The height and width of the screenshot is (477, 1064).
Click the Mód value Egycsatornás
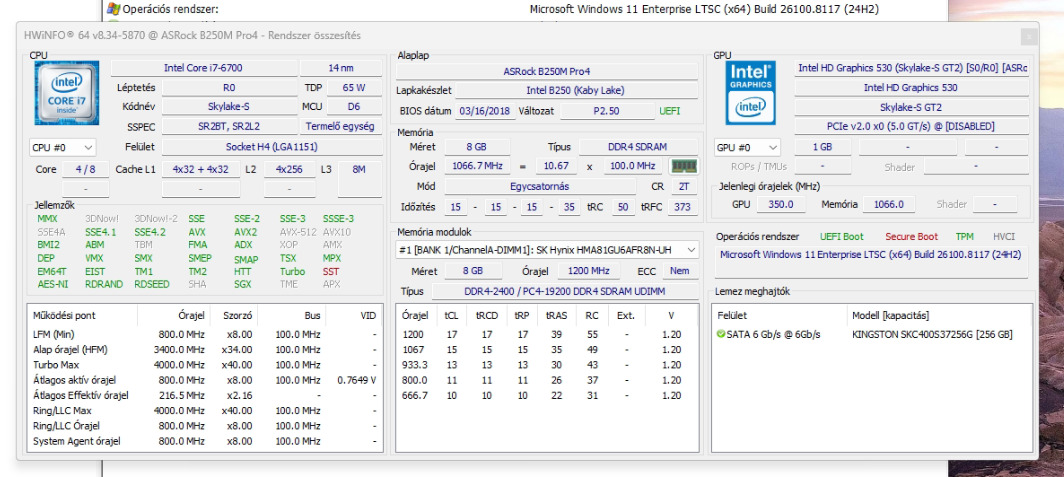[x=539, y=187]
